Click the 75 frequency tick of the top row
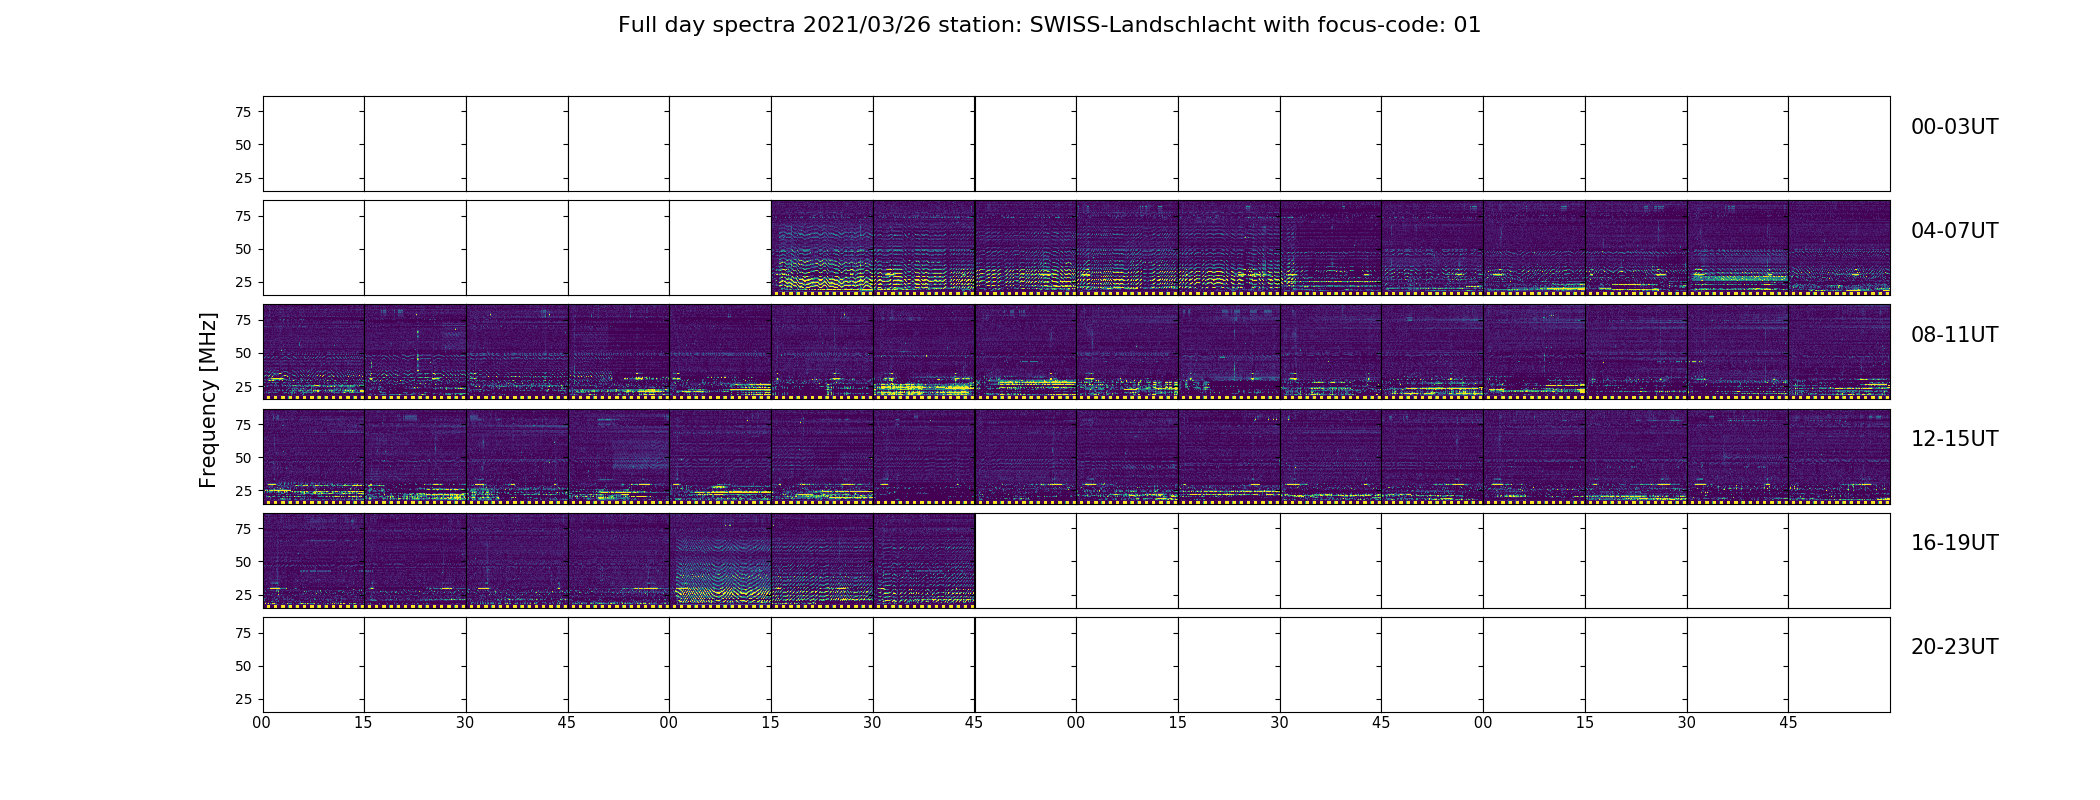Image resolution: width=2100 pixels, height=800 pixels. (x=243, y=112)
